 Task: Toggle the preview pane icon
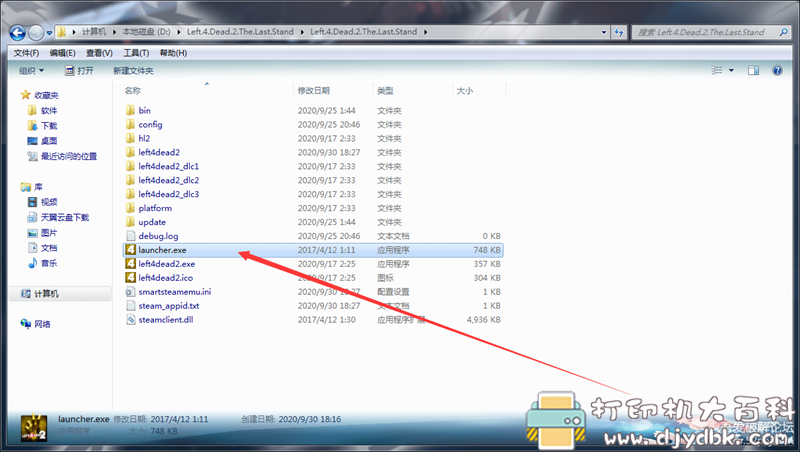point(754,70)
